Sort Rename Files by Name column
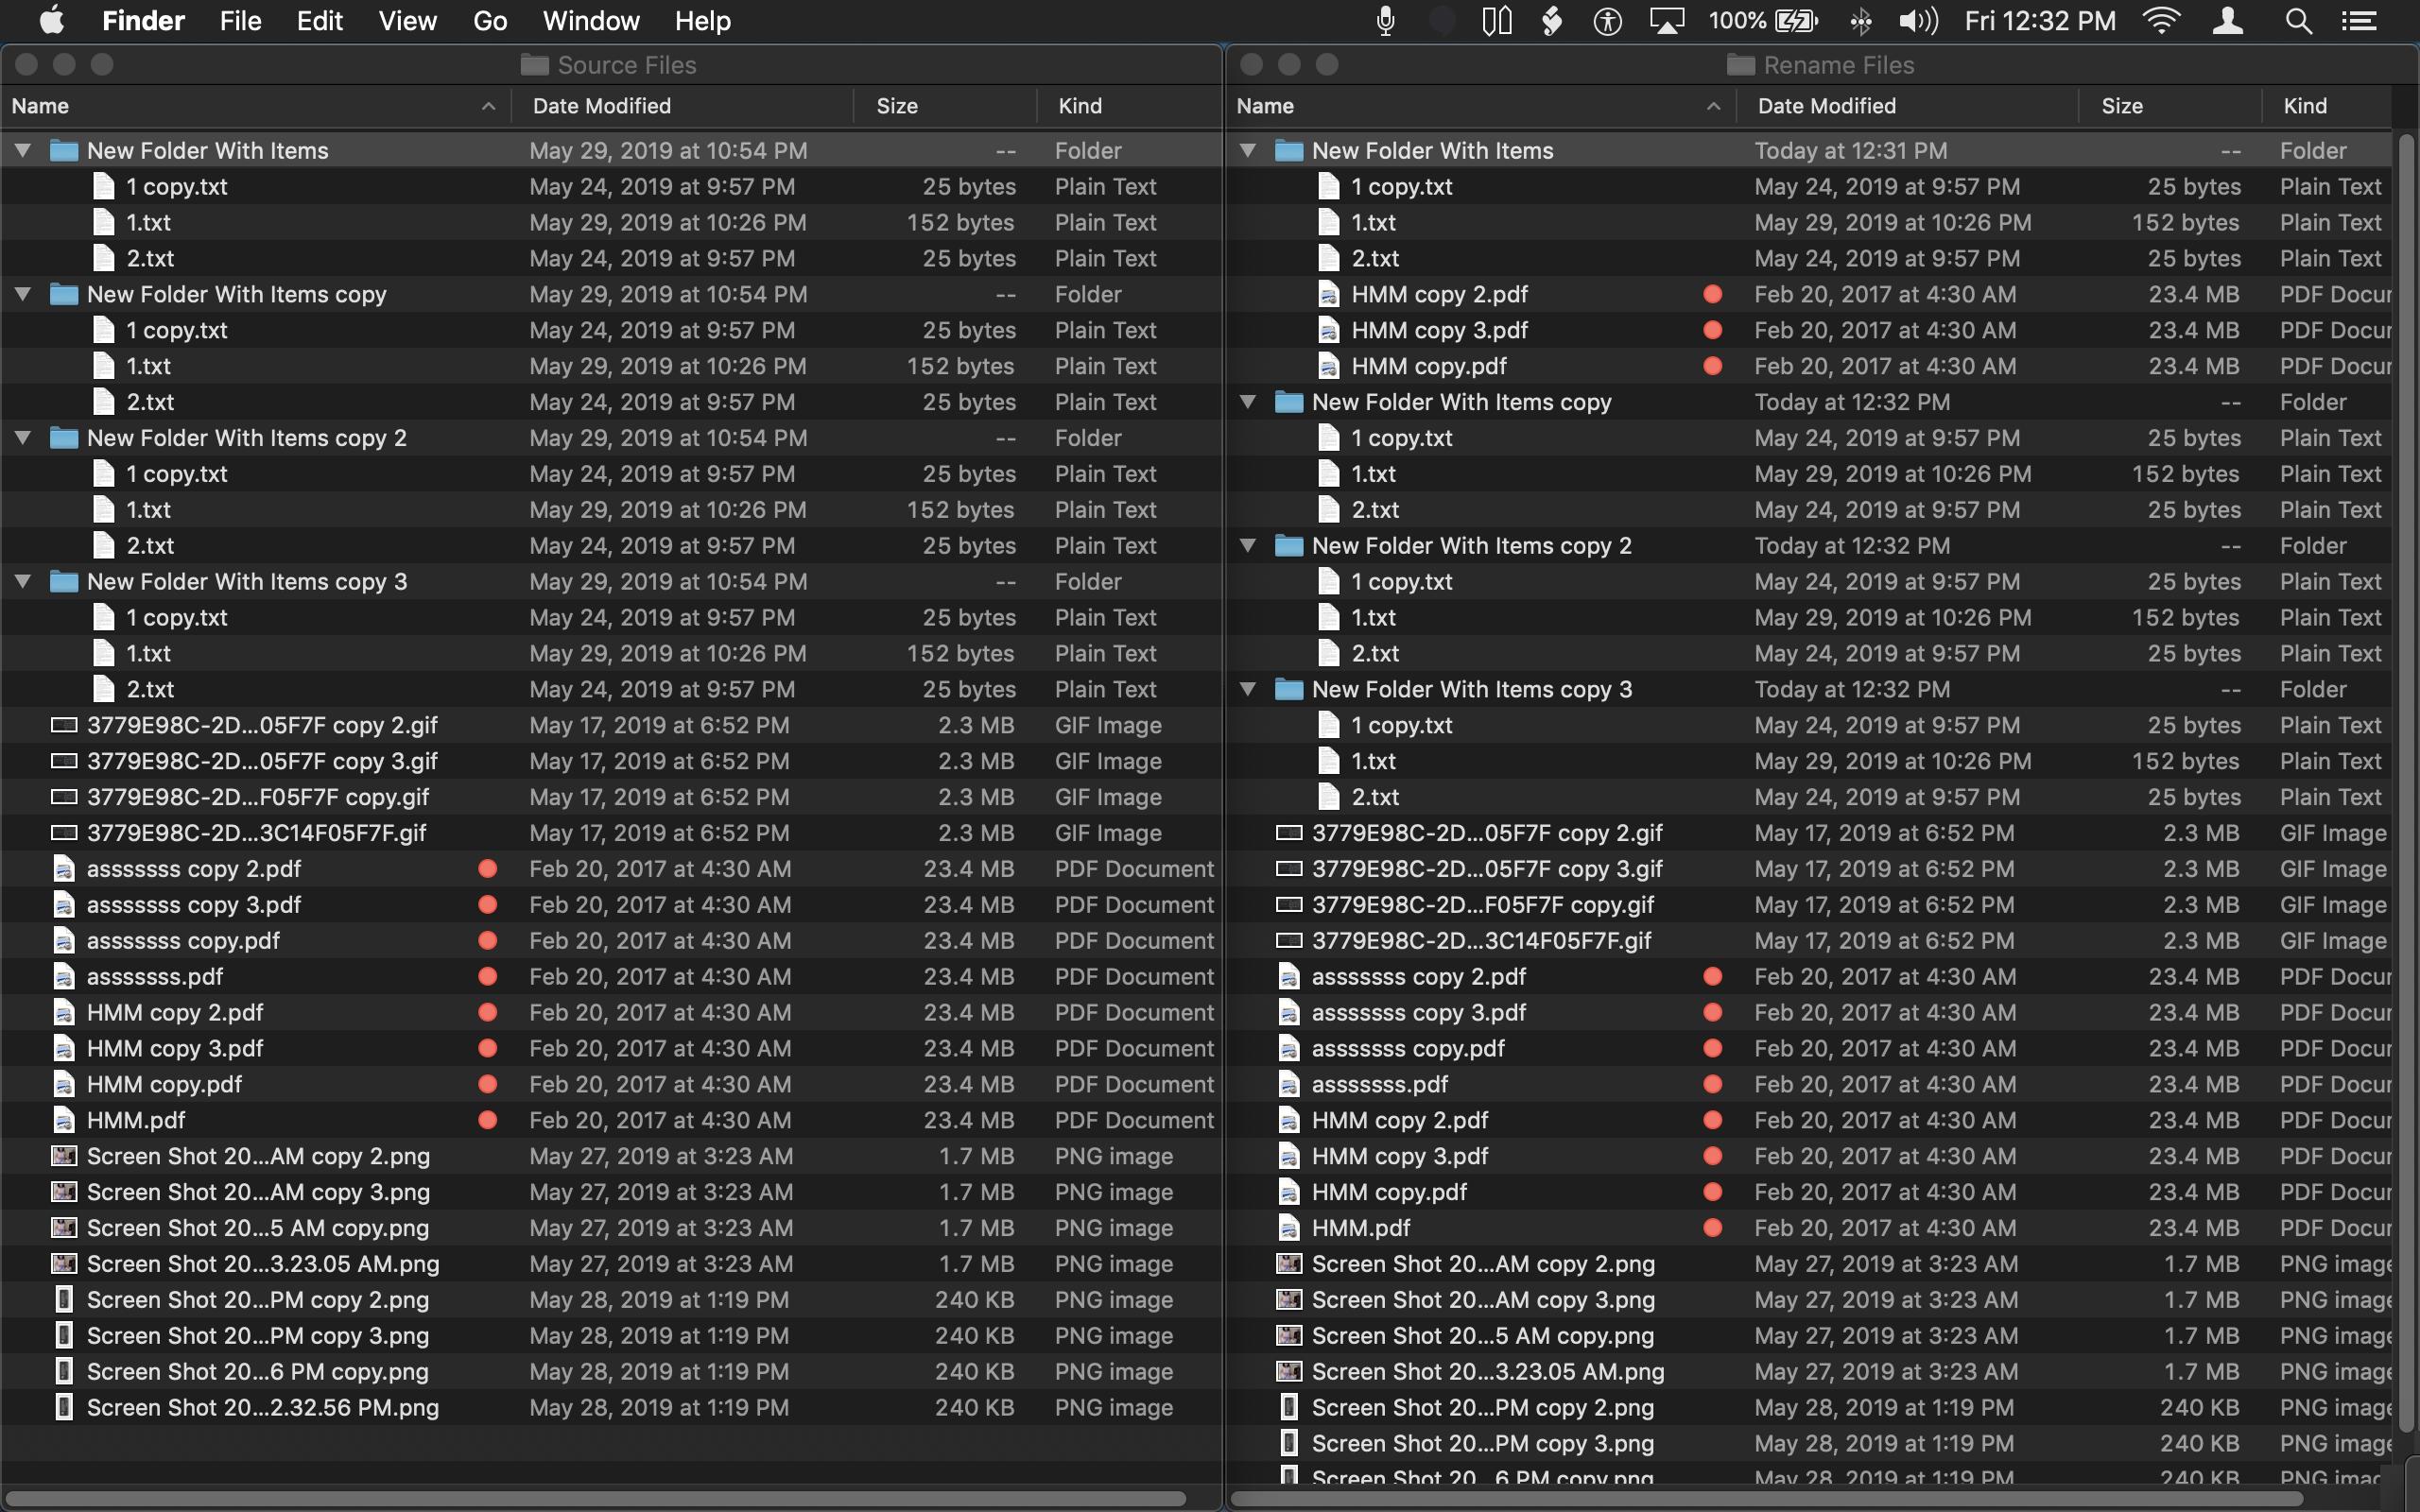Image resolution: width=2420 pixels, height=1512 pixels. (1481, 106)
